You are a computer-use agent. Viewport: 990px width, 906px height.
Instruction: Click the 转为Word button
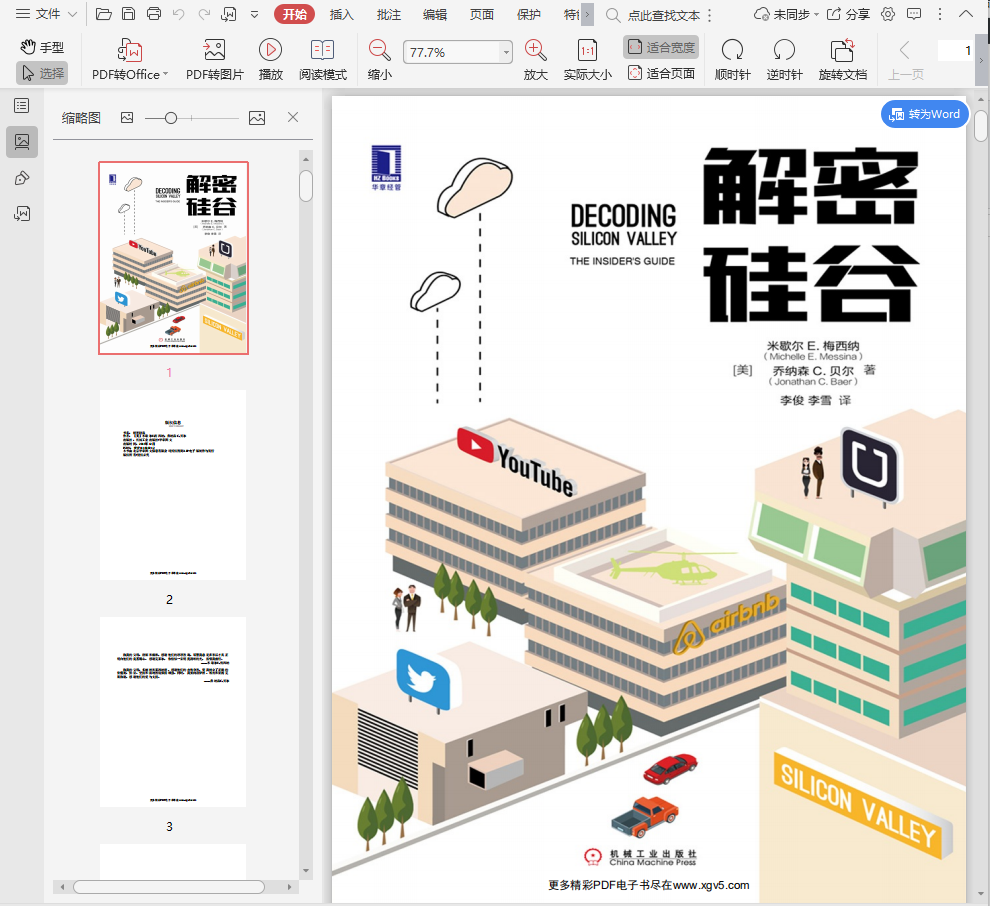[x=924, y=114]
